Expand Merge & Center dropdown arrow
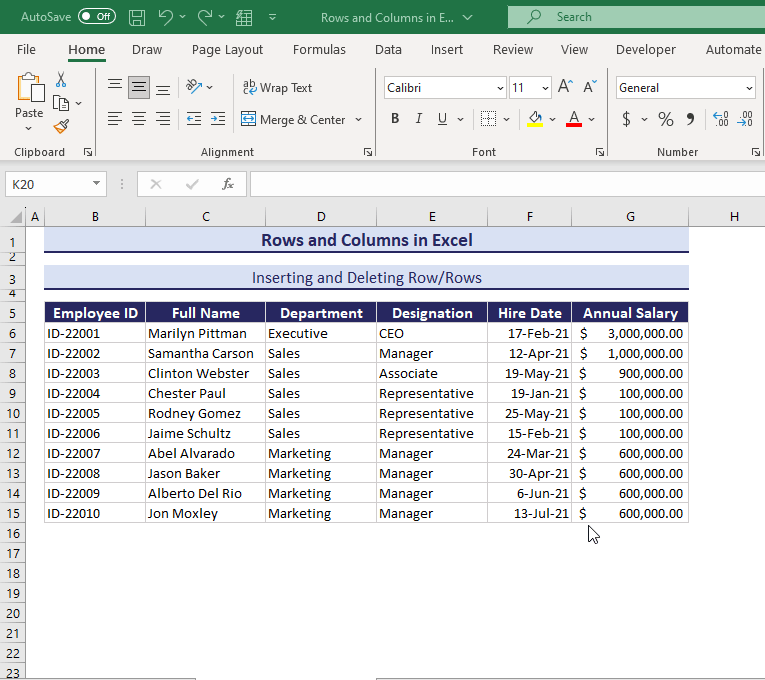Image resolution: width=765 pixels, height=680 pixels. tap(359, 120)
